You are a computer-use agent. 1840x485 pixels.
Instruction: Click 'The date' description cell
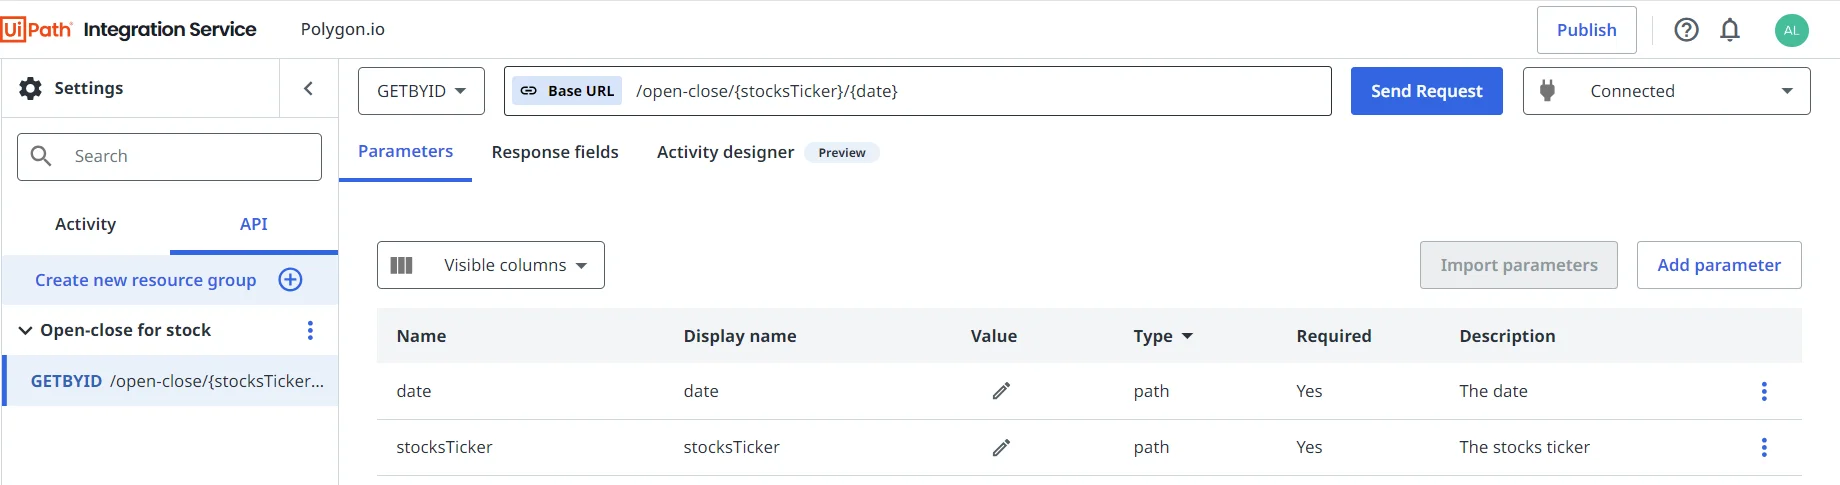click(1493, 391)
